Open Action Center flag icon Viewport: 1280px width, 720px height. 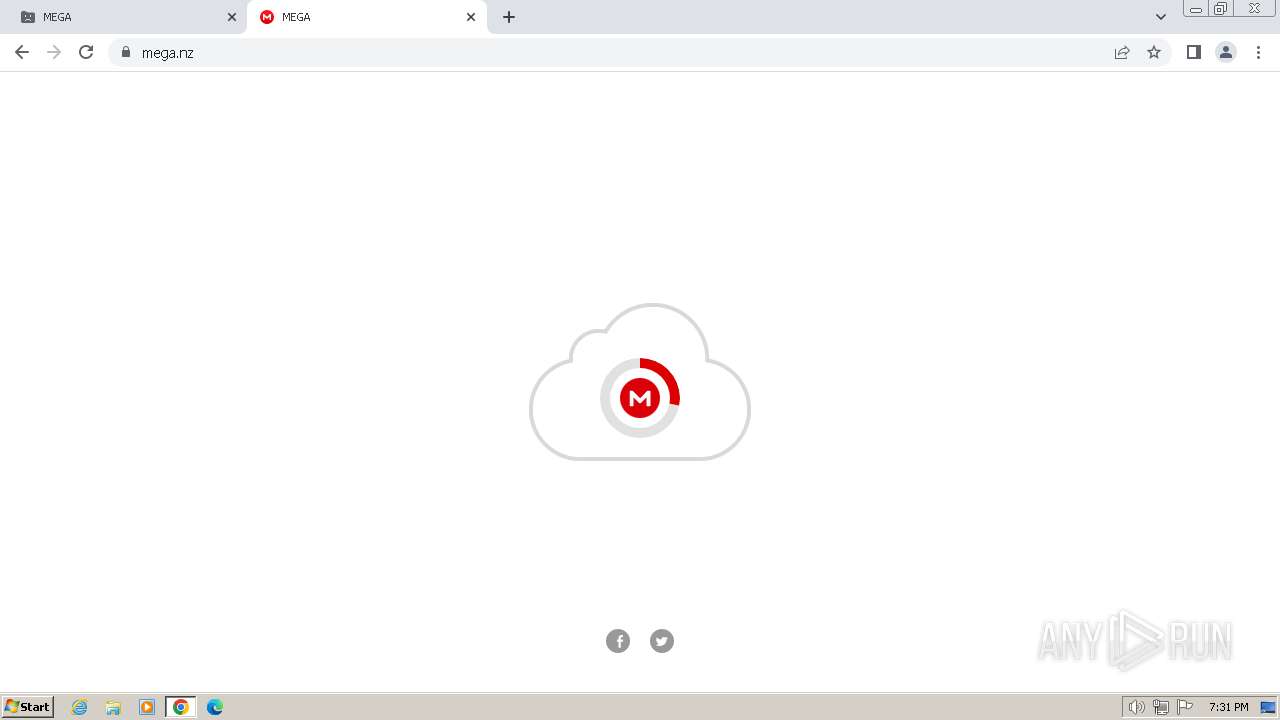1185,707
